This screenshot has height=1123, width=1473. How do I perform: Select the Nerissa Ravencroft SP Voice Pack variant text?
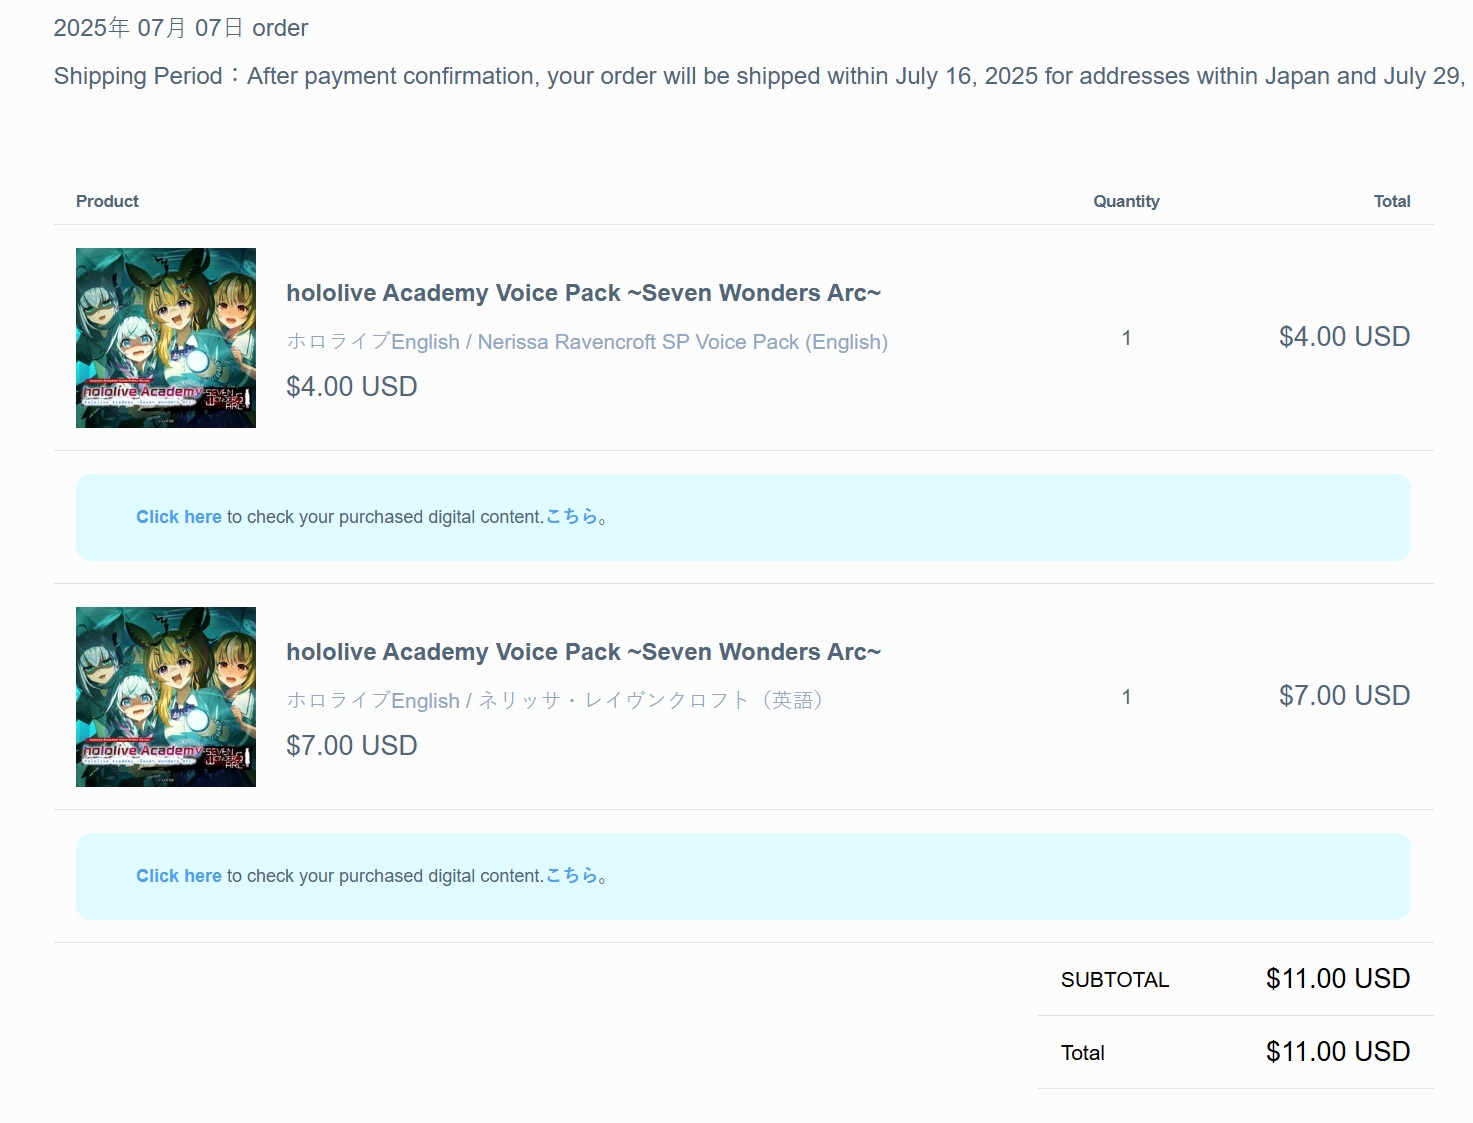click(587, 342)
